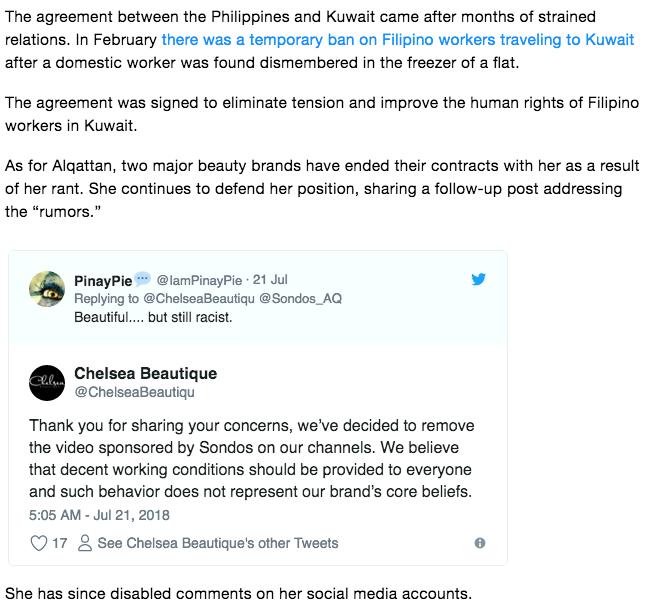Open the @IamPinayPie handle

click(199, 280)
